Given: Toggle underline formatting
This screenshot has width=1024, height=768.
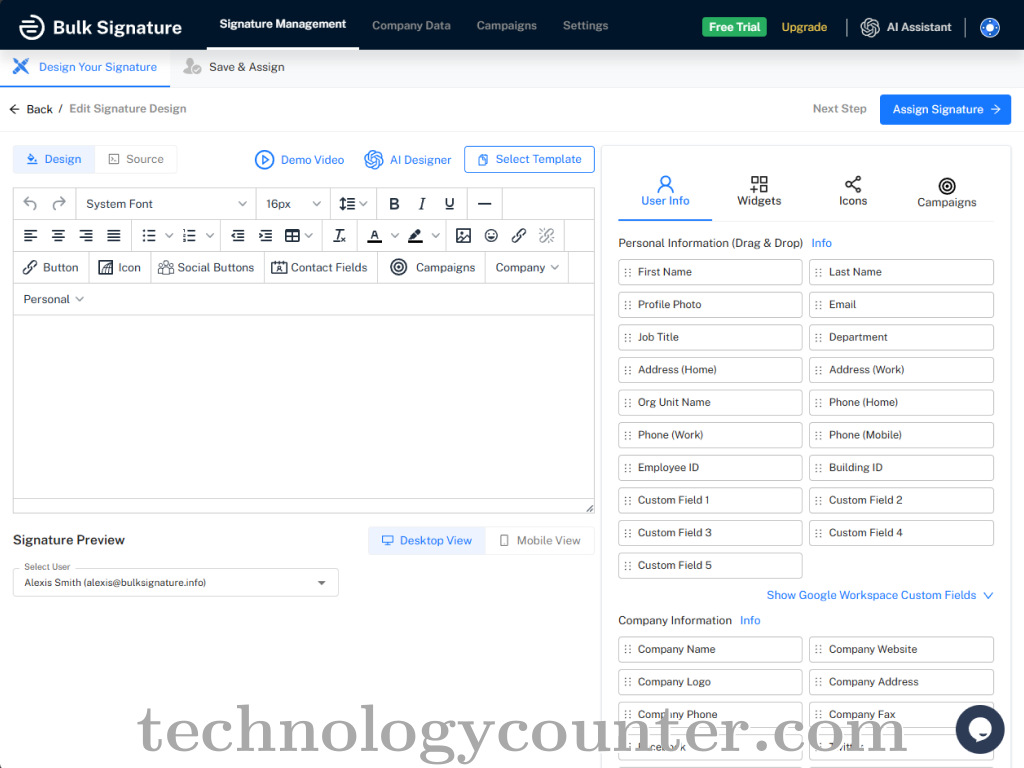Looking at the screenshot, I should click(449, 204).
